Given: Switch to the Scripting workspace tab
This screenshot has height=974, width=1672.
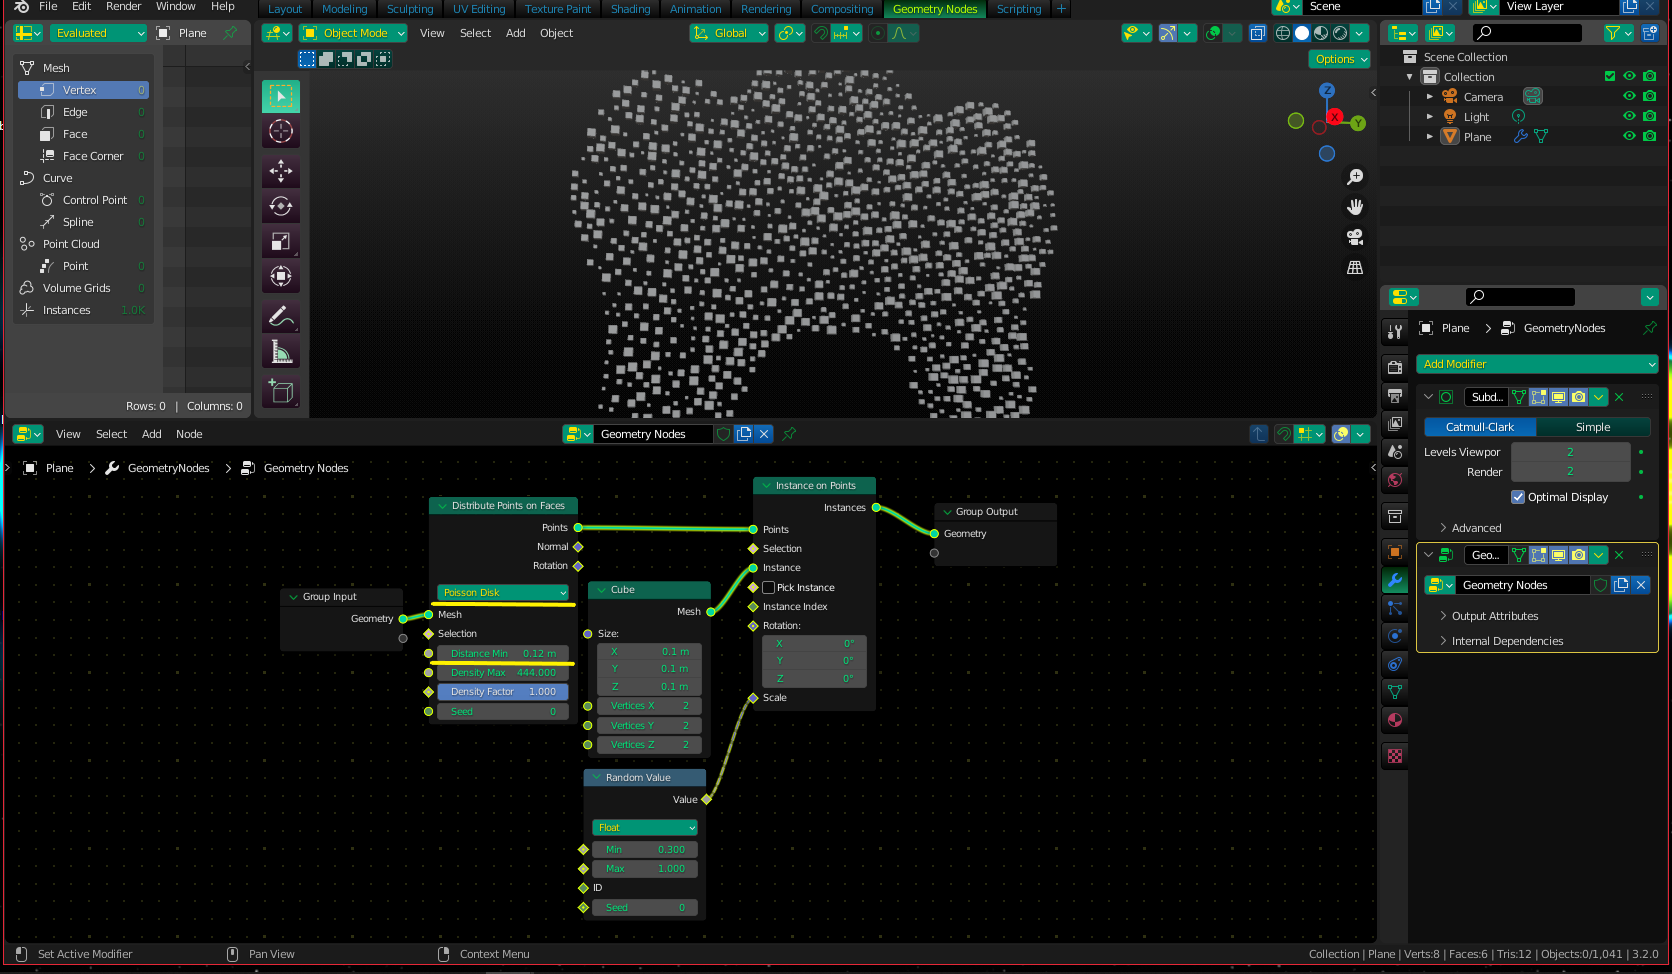Looking at the screenshot, I should (x=1019, y=9).
